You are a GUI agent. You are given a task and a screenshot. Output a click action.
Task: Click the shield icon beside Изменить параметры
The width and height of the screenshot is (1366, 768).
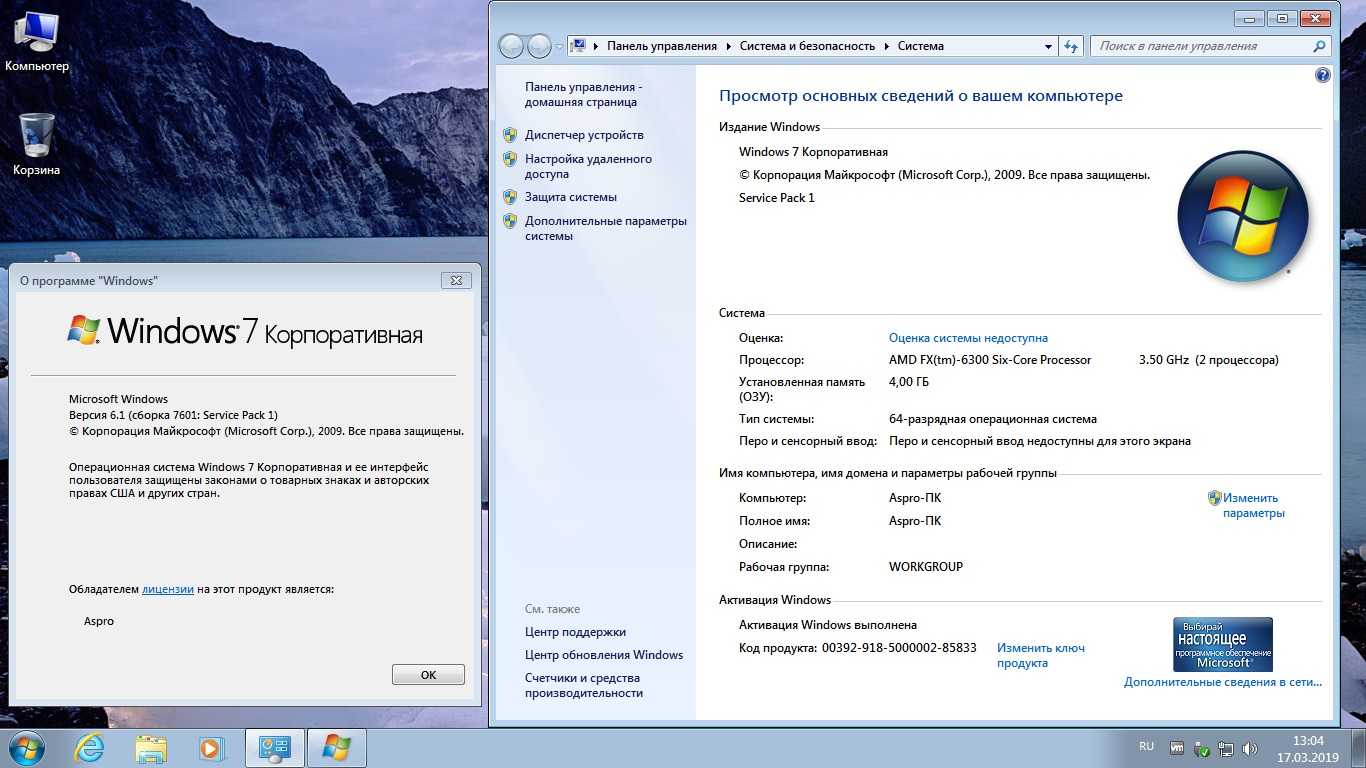click(1215, 498)
